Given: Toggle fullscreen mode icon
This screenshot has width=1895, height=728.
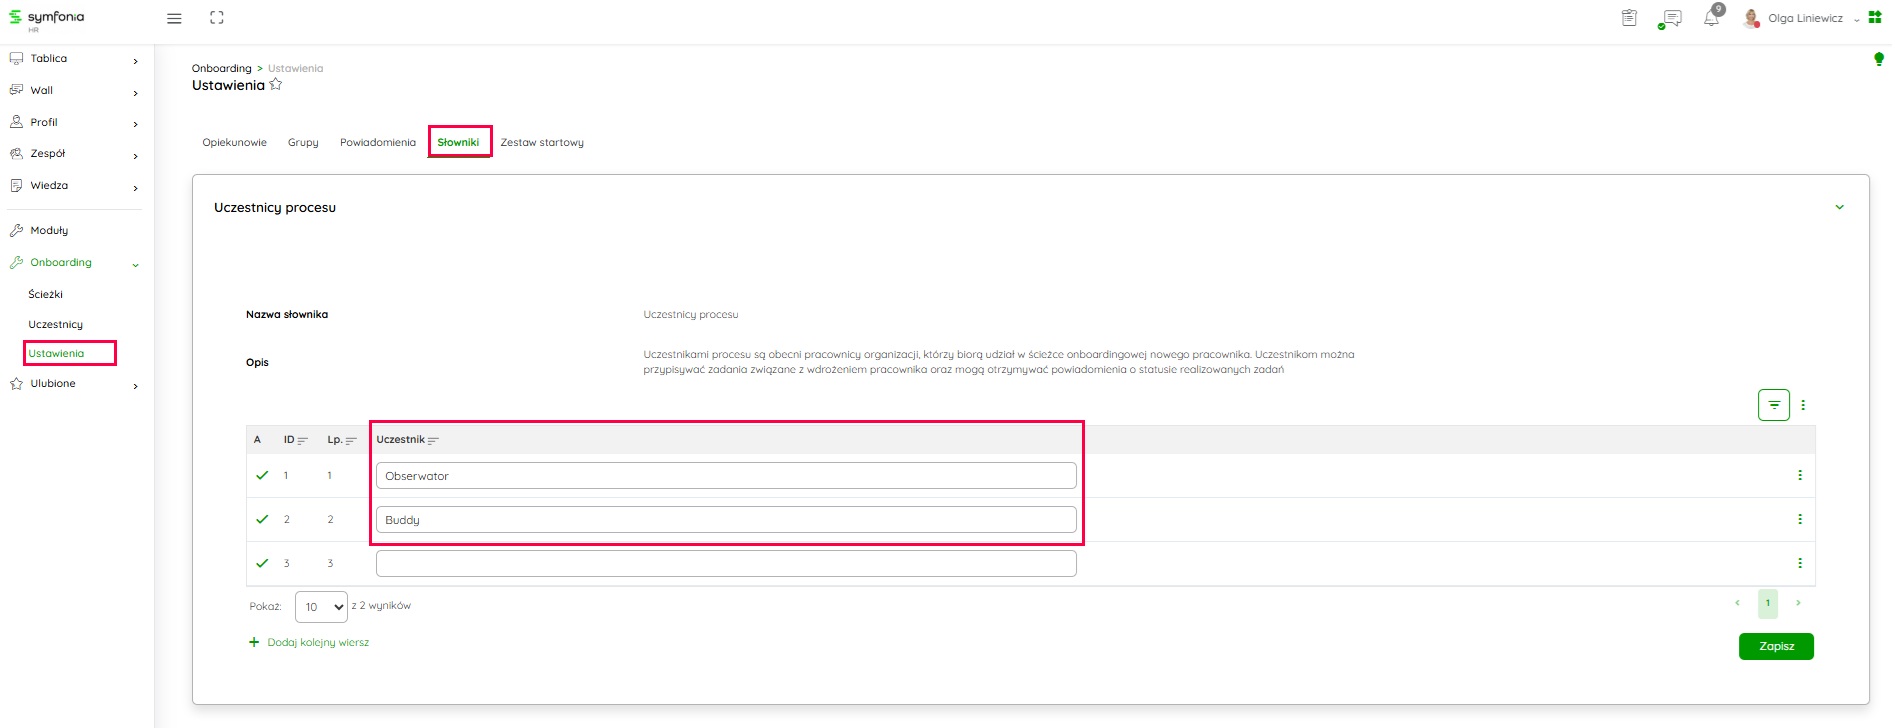Looking at the screenshot, I should tap(217, 18).
